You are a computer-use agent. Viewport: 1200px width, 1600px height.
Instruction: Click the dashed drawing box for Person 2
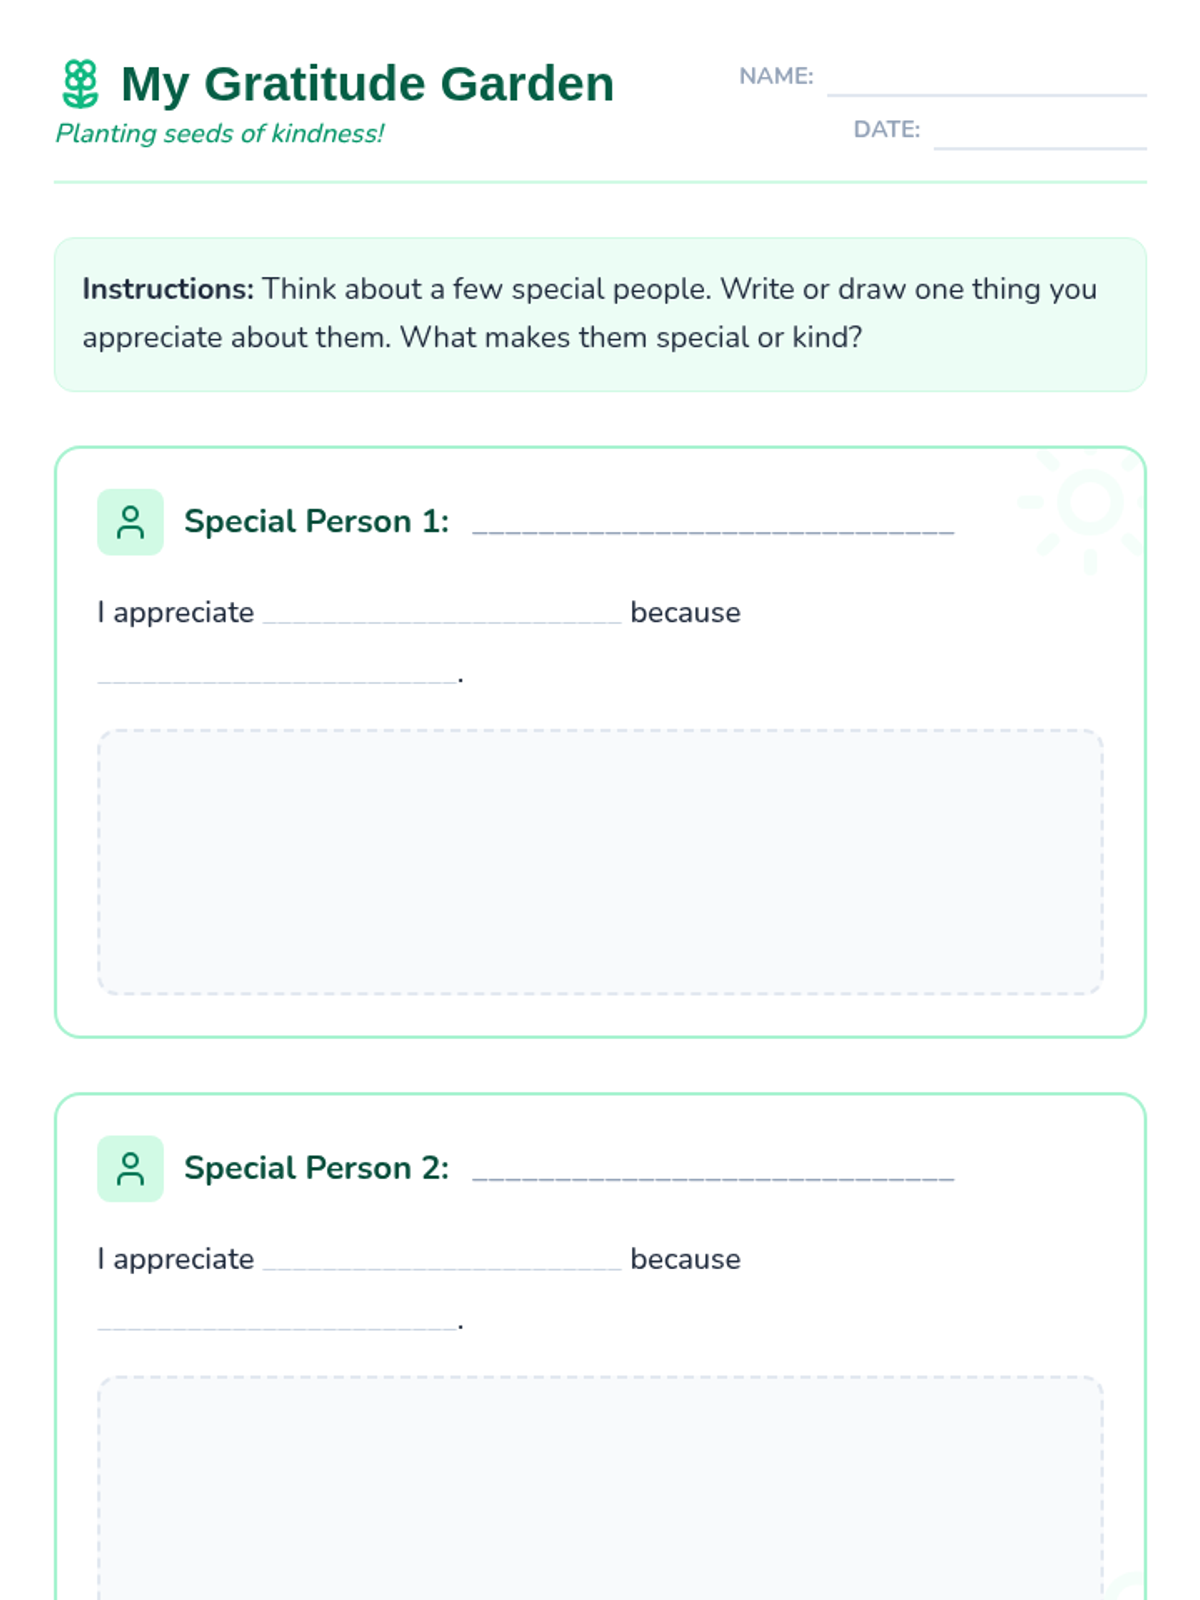pyautogui.click(x=600, y=1488)
